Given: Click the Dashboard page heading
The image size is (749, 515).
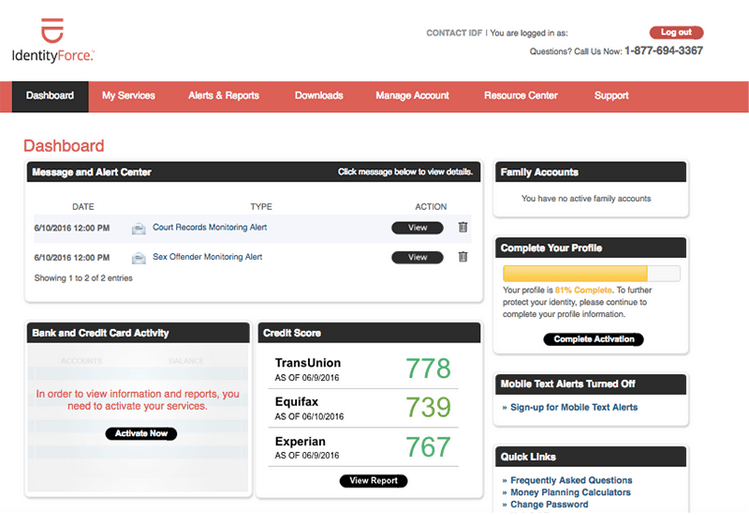Looking at the screenshot, I should (64, 146).
